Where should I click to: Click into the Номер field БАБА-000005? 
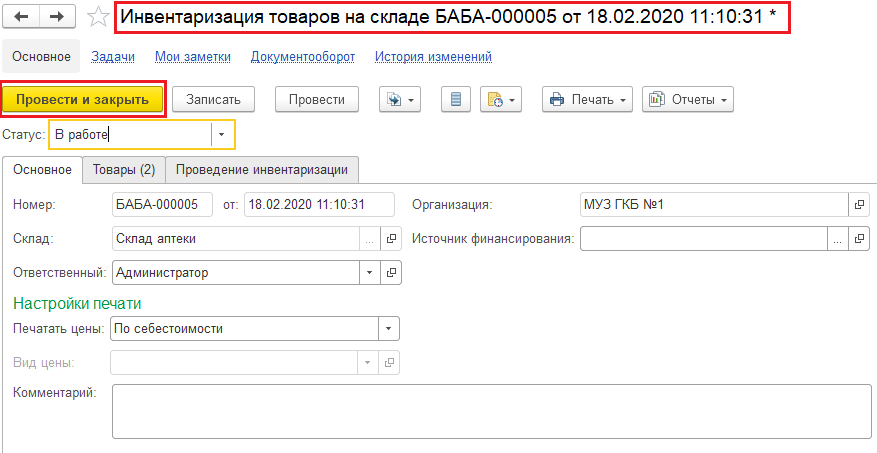(162, 205)
